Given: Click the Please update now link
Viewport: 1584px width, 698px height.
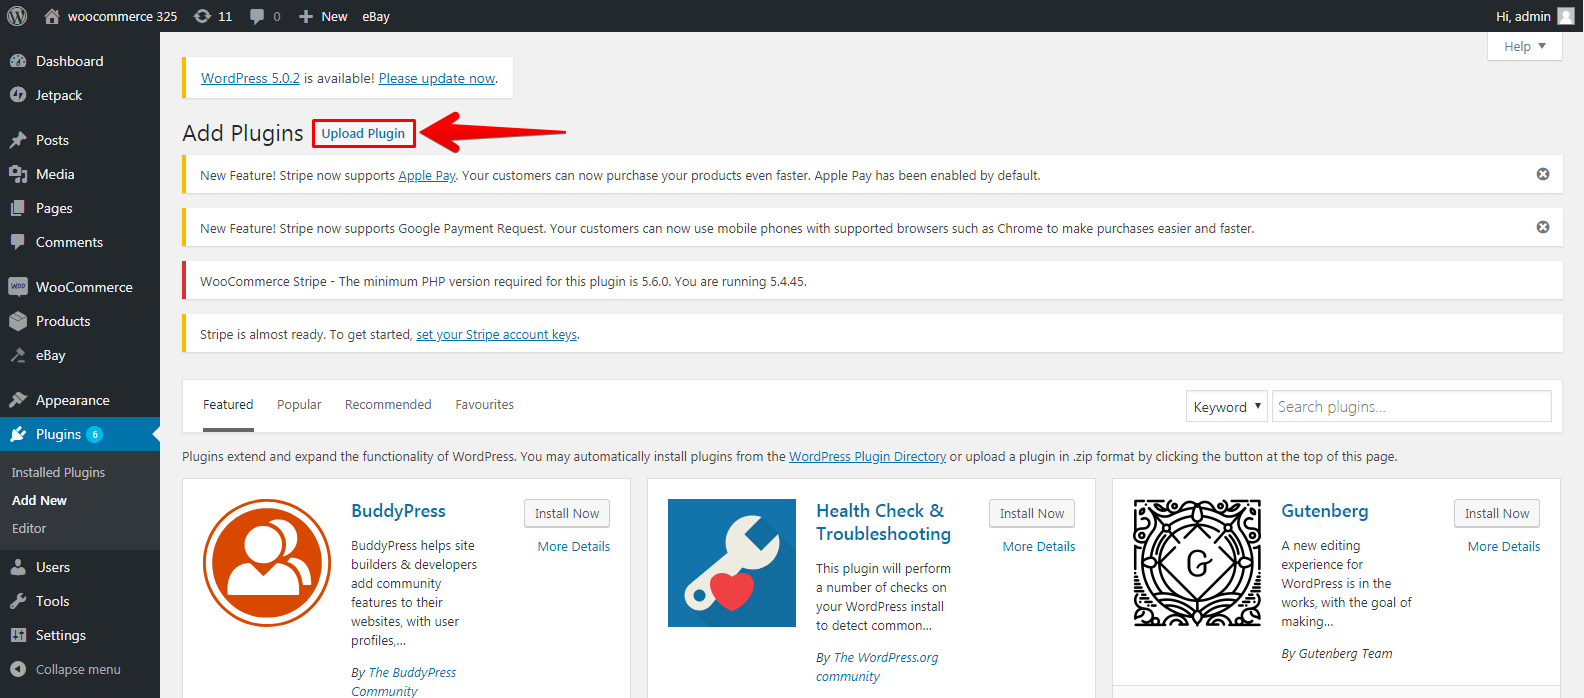Looking at the screenshot, I should (437, 78).
